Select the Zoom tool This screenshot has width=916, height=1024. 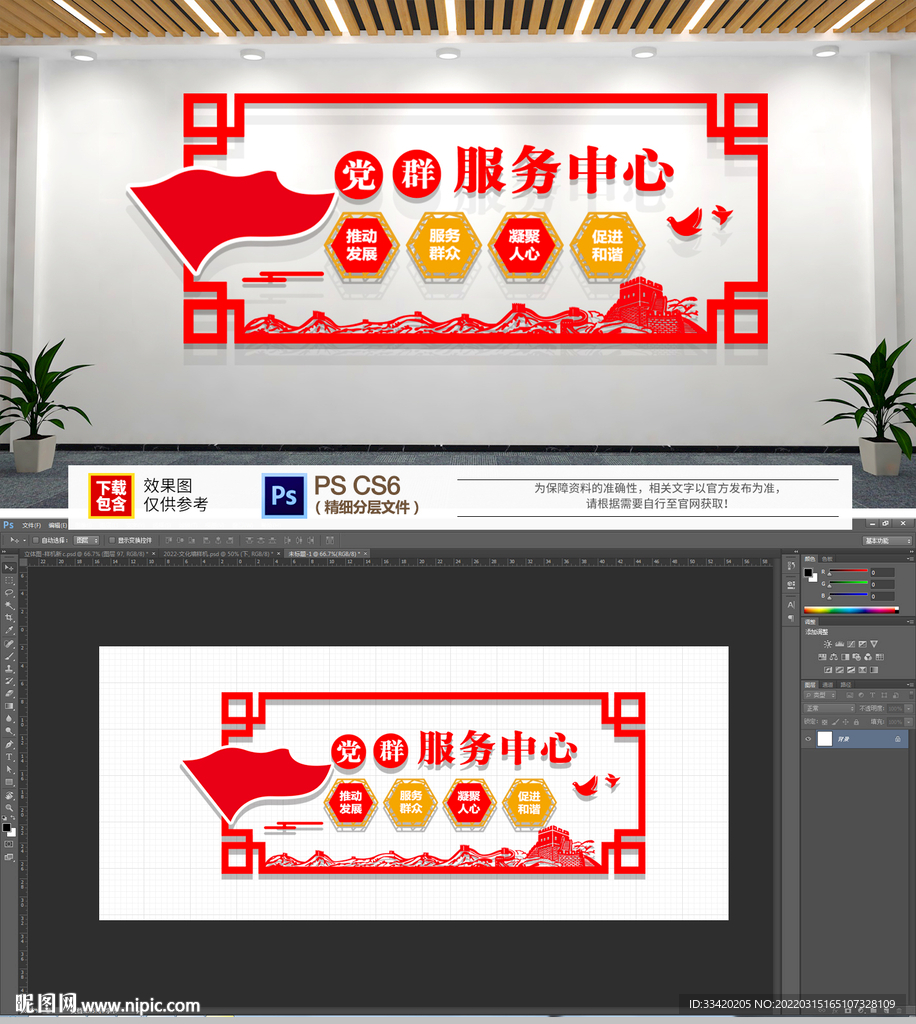(9, 808)
